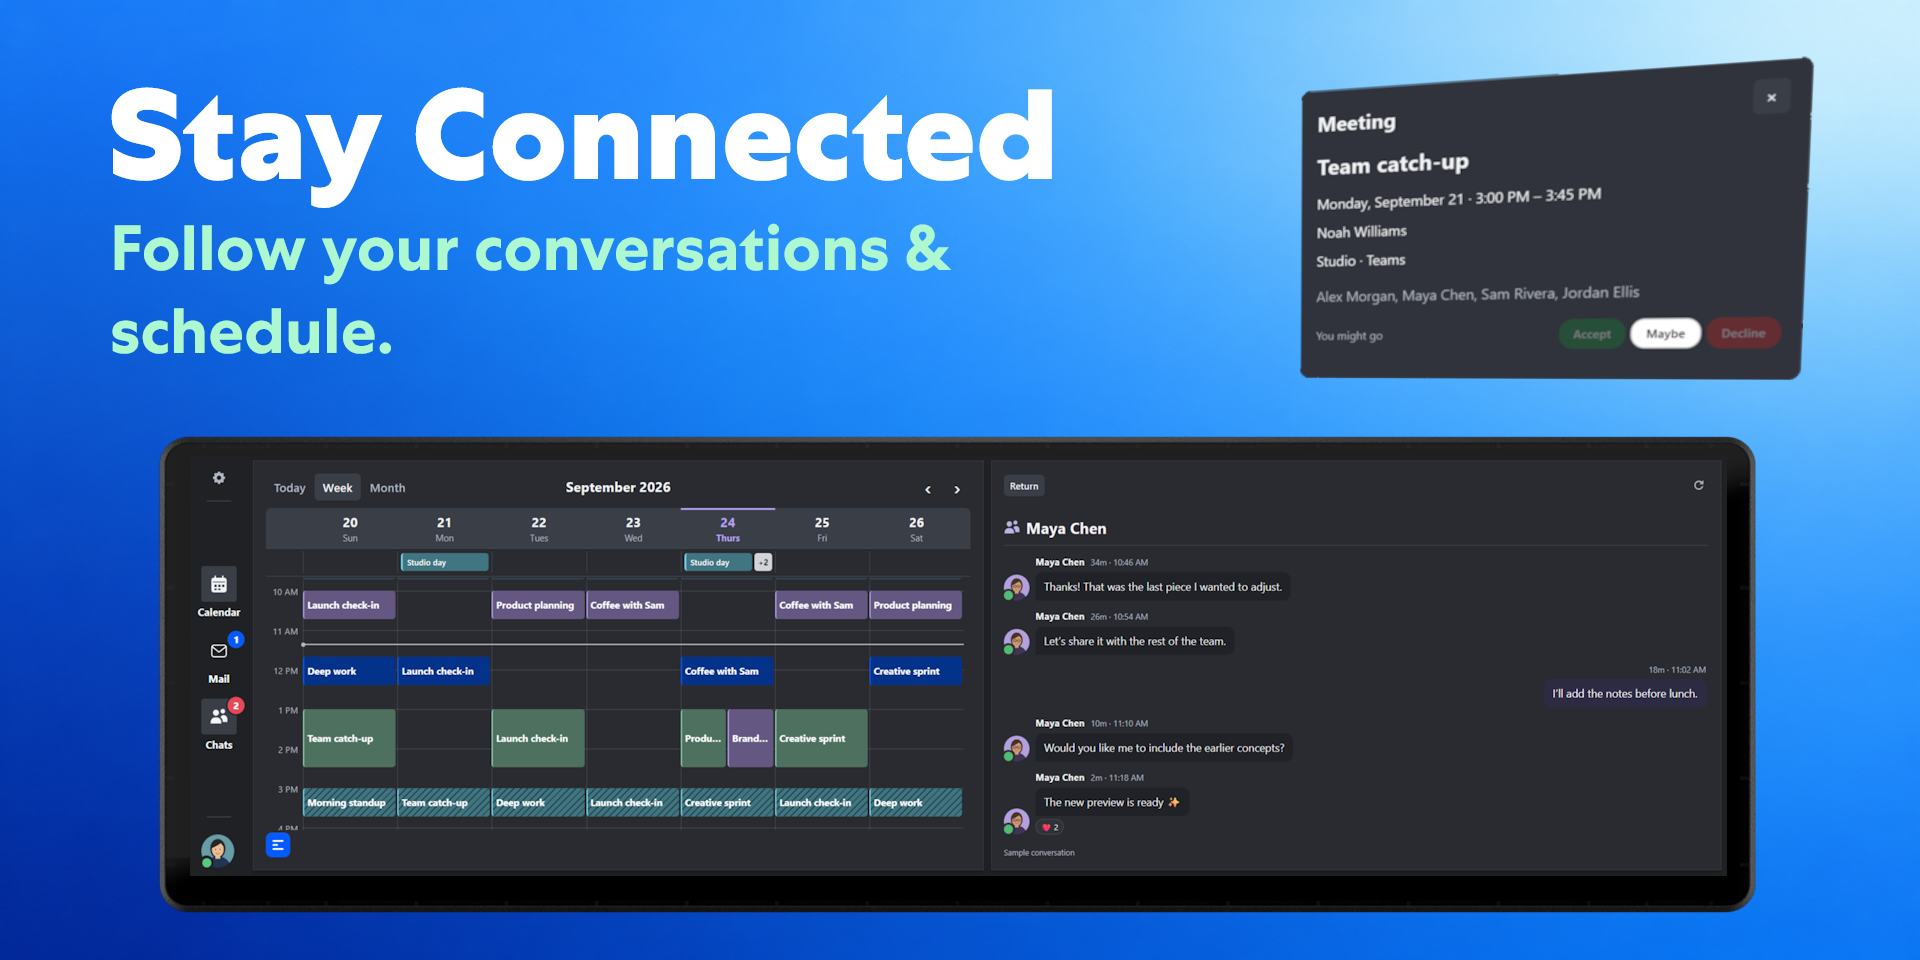Decline the Team catch-up meeting
The image size is (1920, 960).
coord(1743,333)
